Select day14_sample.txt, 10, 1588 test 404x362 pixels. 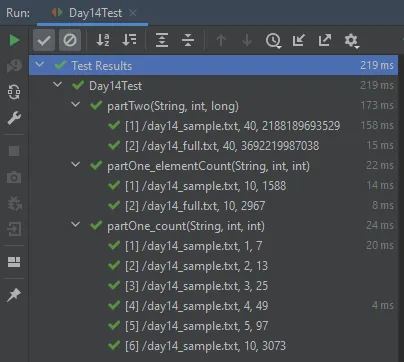pyautogui.click(x=213, y=186)
